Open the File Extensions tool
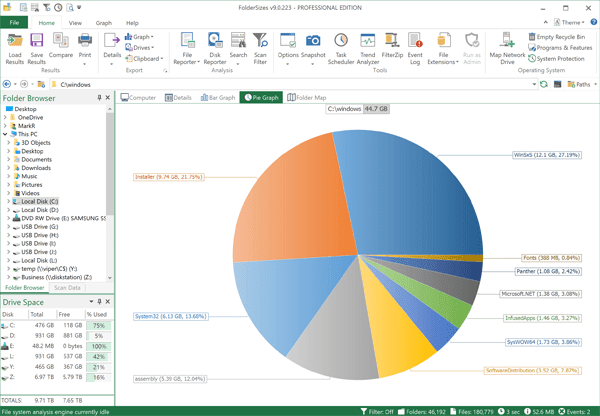Screen dimensions: 600x416 [x=443, y=48]
